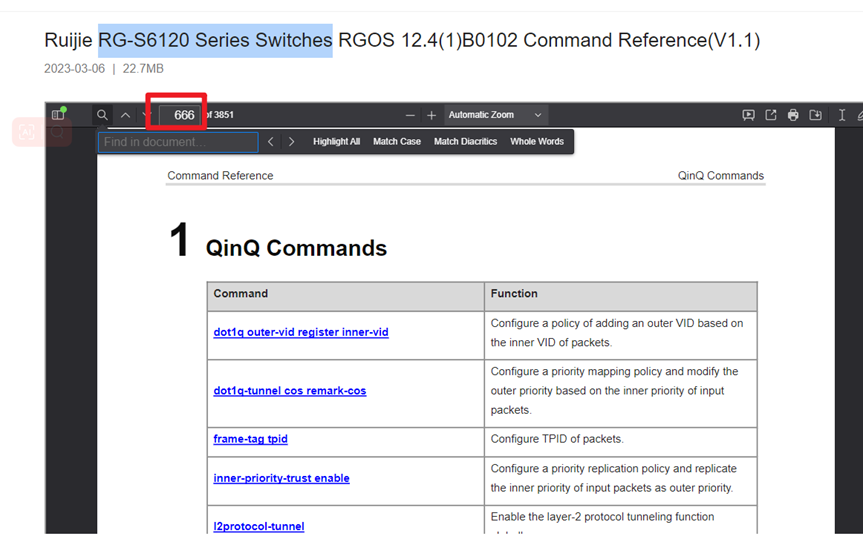Toggle Match Diacritics option
This screenshot has width=863, height=539.
pos(466,141)
